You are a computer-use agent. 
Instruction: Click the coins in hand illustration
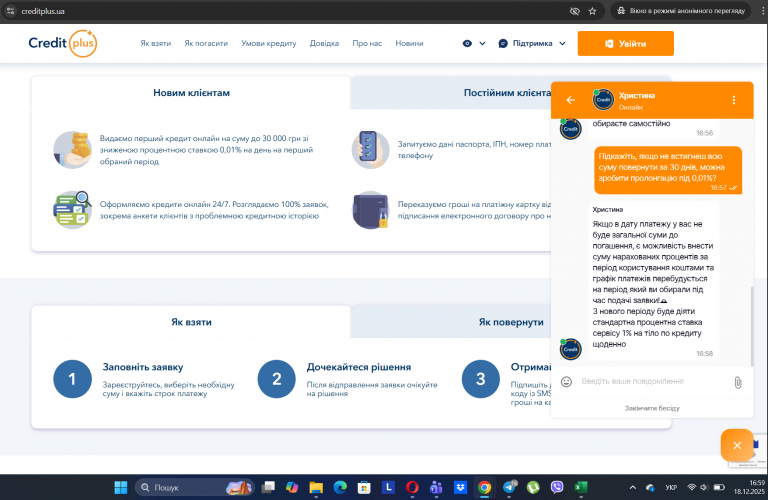click(72, 150)
